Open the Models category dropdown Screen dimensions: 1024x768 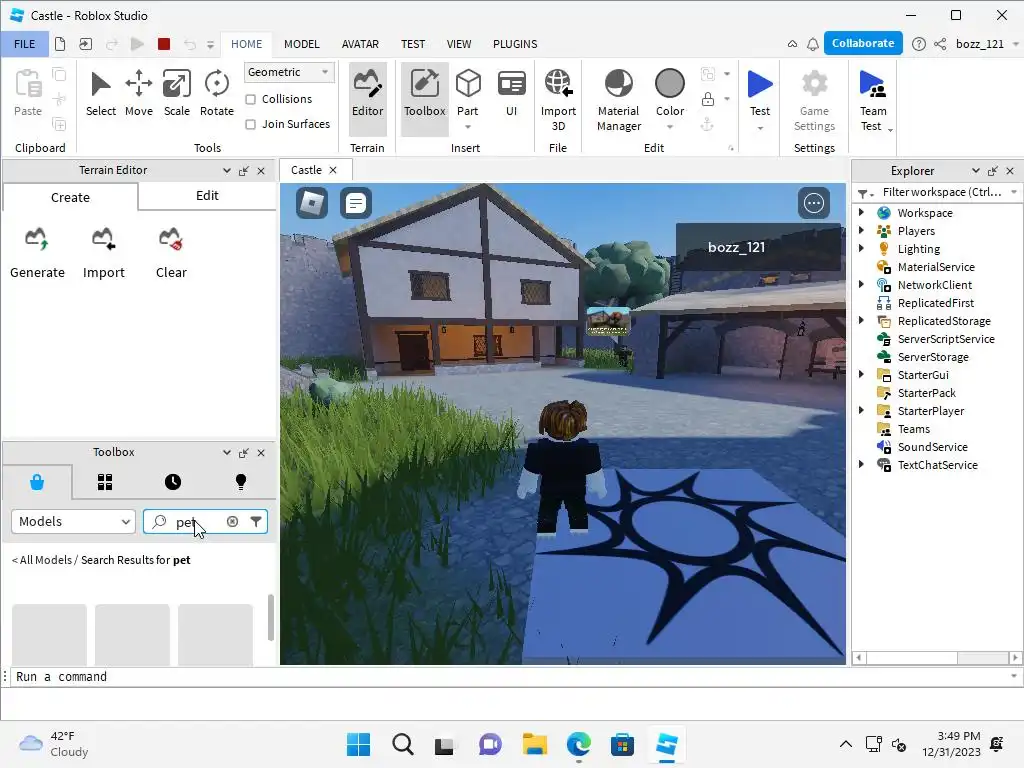coord(73,521)
